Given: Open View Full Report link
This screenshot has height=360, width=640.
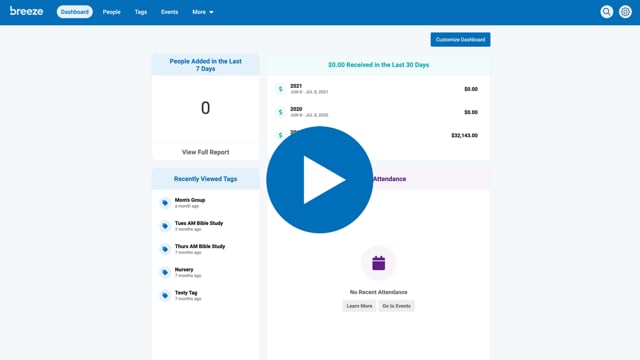Looking at the screenshot, I should [205, 152].
